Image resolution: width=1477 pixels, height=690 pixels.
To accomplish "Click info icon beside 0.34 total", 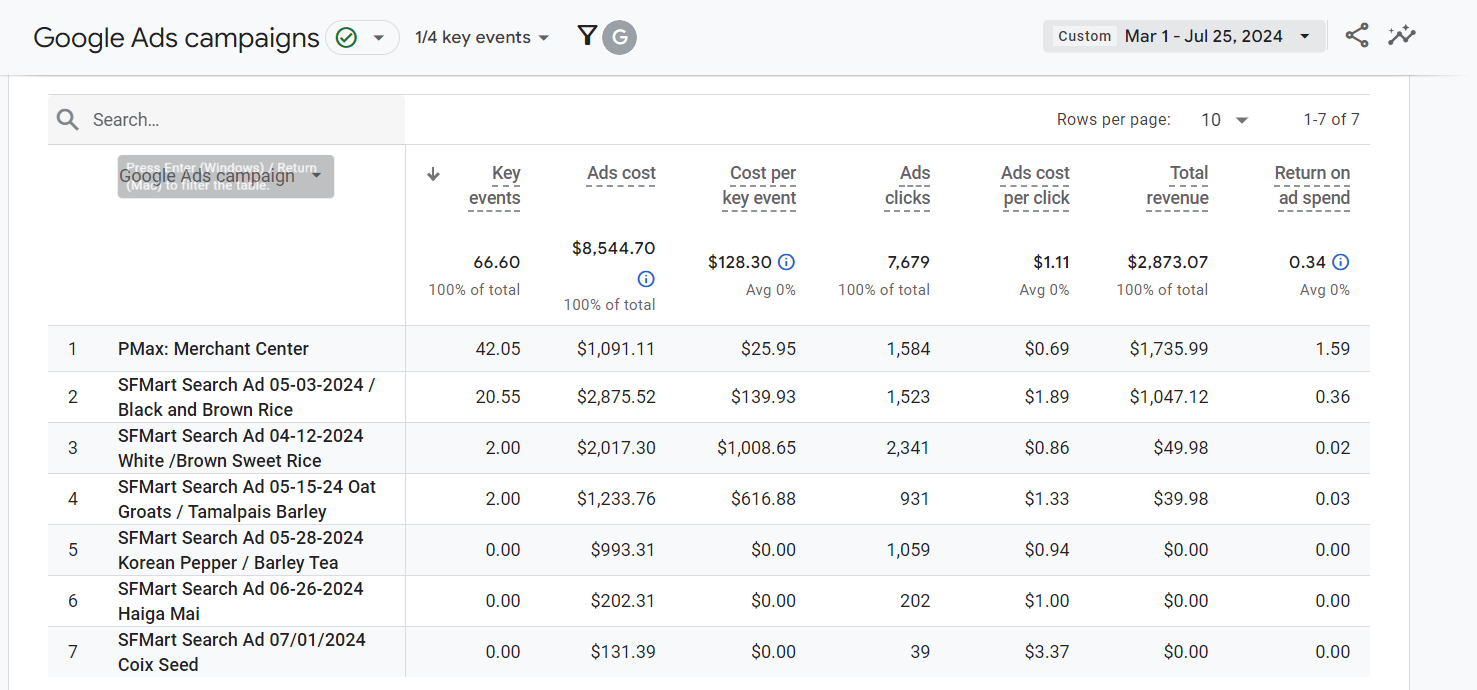I will point(1341,262).
